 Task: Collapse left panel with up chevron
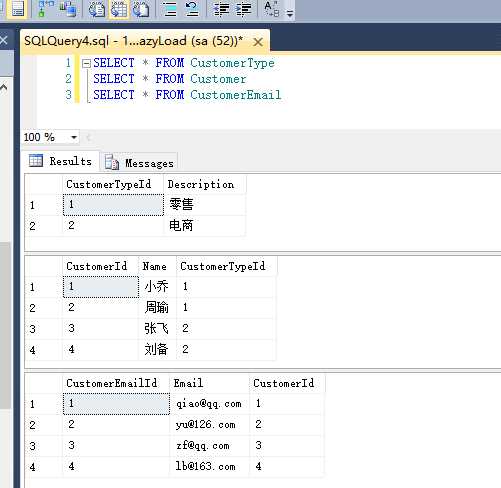(4, 87)
